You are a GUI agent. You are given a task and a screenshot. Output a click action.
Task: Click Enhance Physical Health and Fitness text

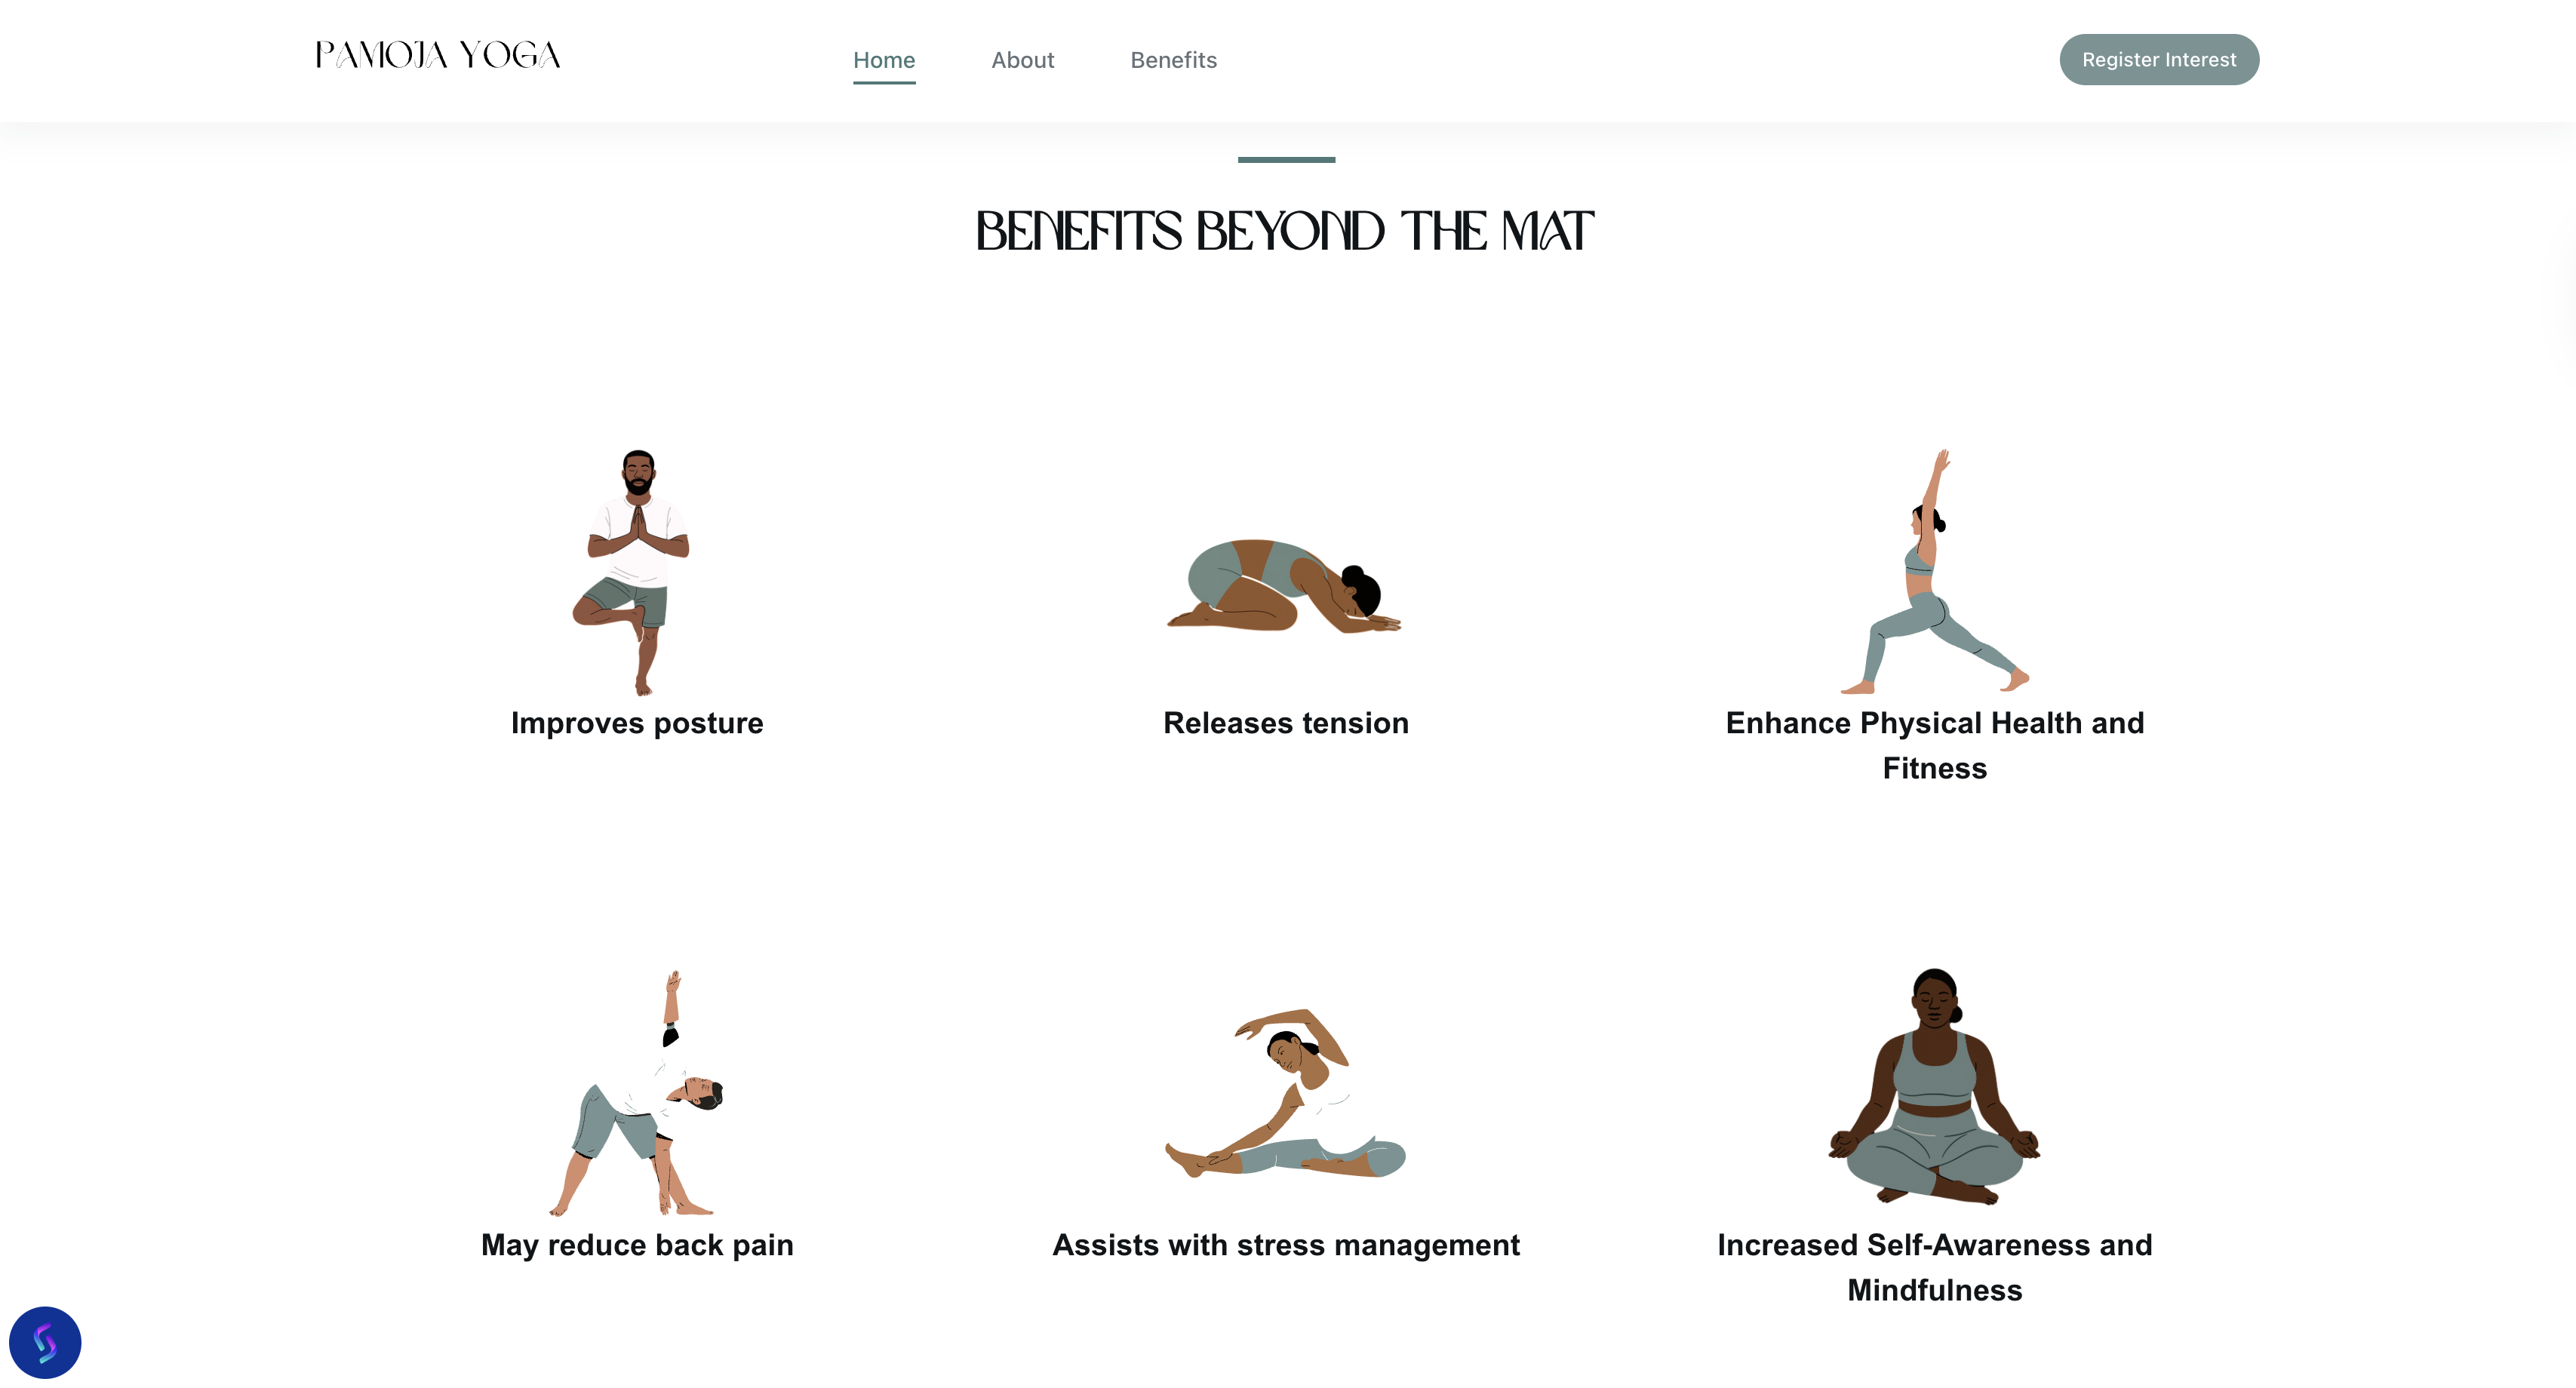point(1935,745)
